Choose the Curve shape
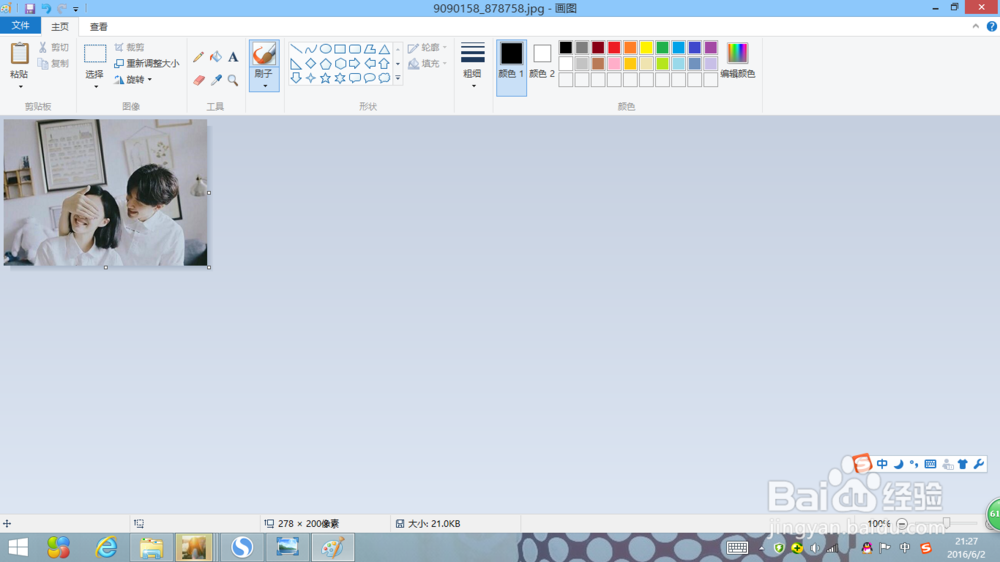This screenshot has height=562, width=1000. point(311,48)
